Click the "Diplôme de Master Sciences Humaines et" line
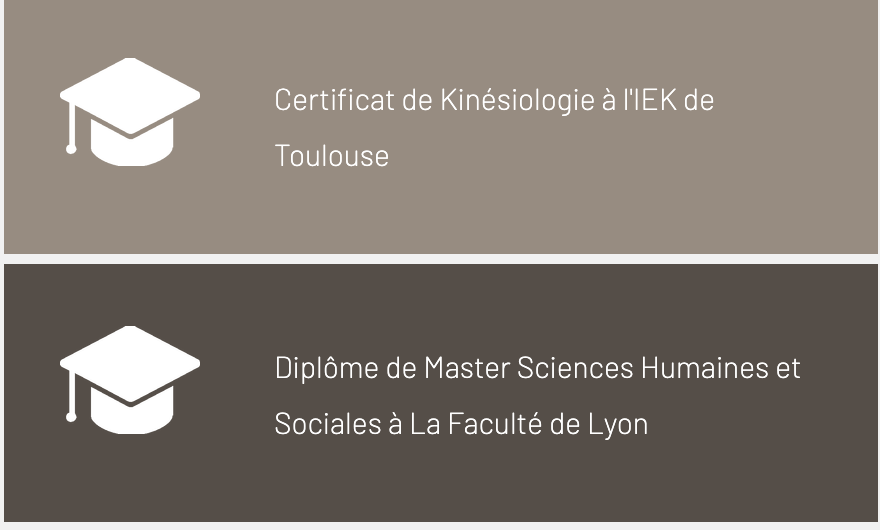 point(538,368)
